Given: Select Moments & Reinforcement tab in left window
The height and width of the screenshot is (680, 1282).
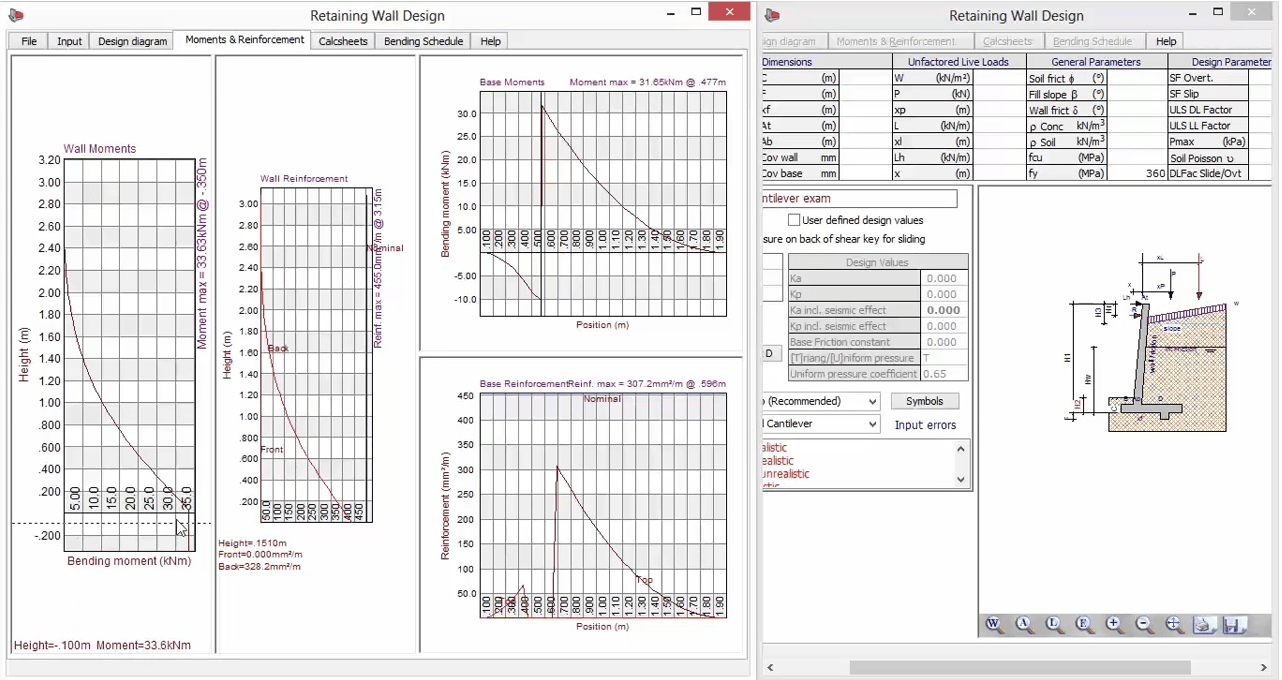Looking at the screenshot, I should point(245,40).
